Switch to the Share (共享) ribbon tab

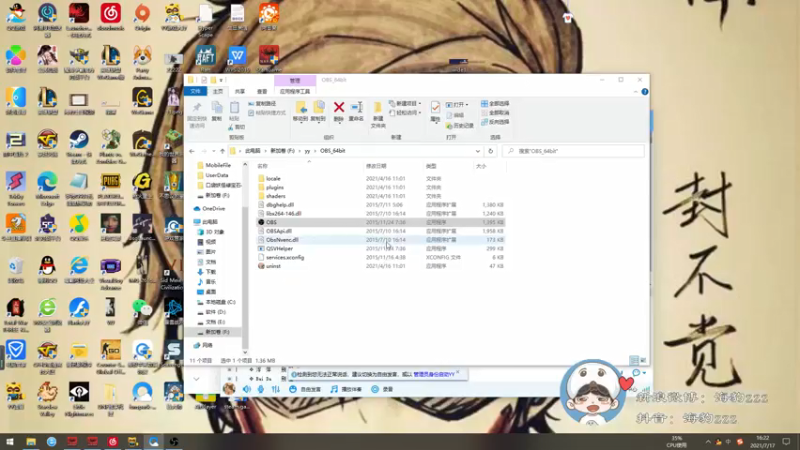pyautogui.click(x=240, y=91)
